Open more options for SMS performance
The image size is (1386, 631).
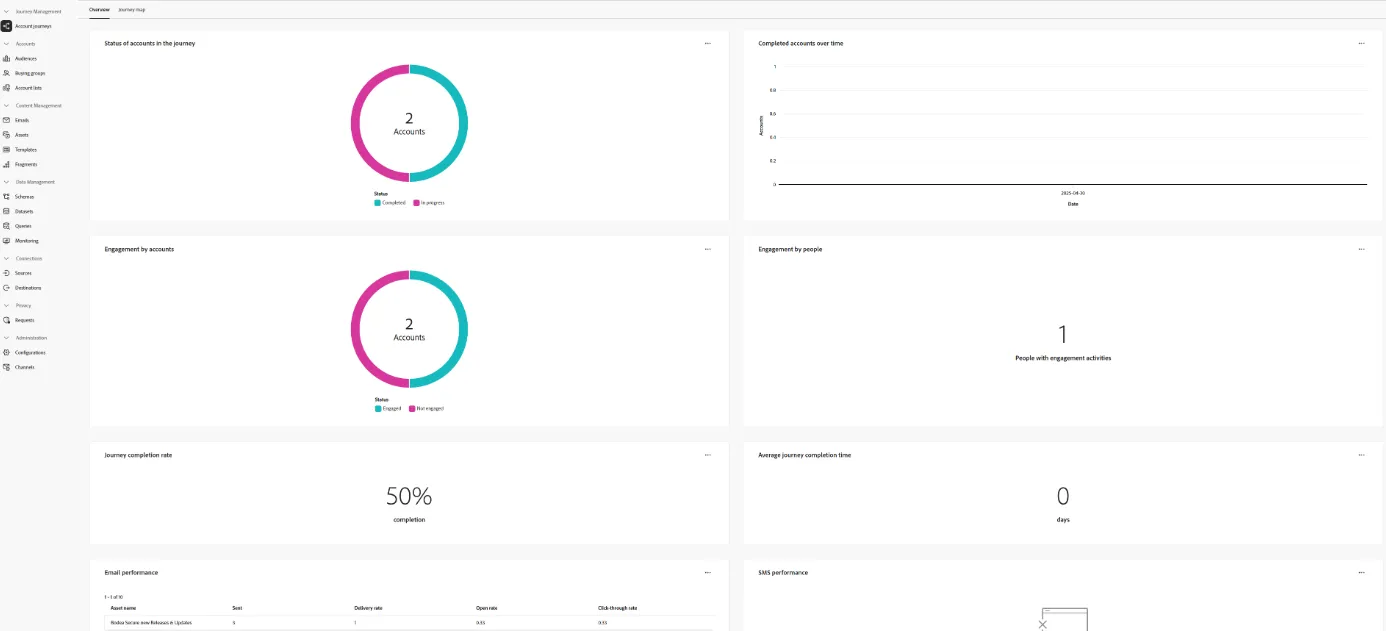click(x=1361, y=573)
